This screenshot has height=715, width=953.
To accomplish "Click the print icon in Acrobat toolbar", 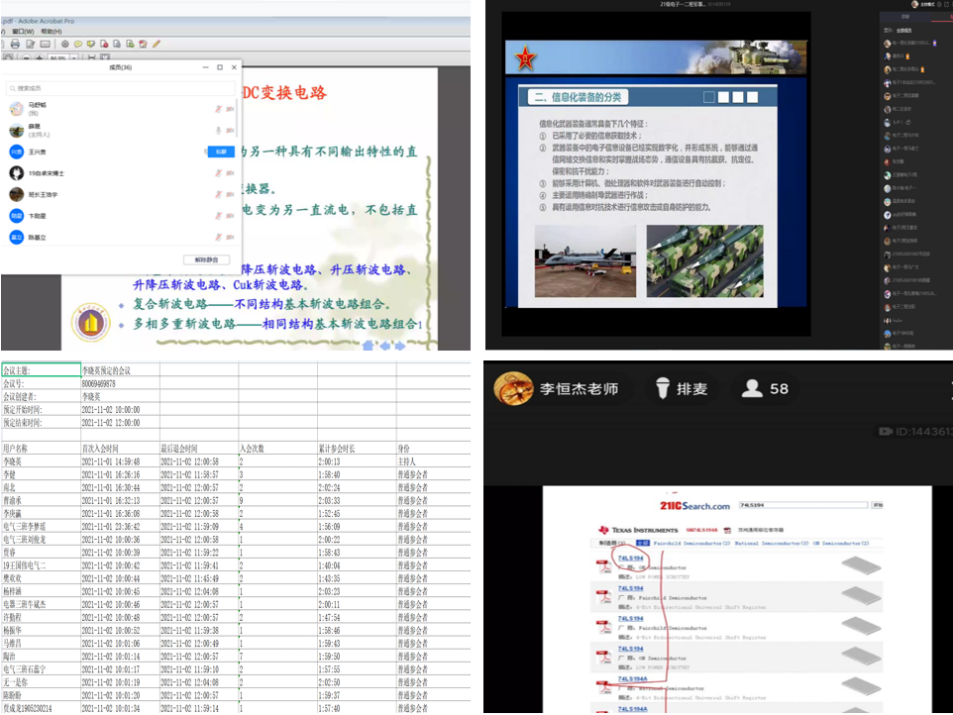I will [15, 44].
